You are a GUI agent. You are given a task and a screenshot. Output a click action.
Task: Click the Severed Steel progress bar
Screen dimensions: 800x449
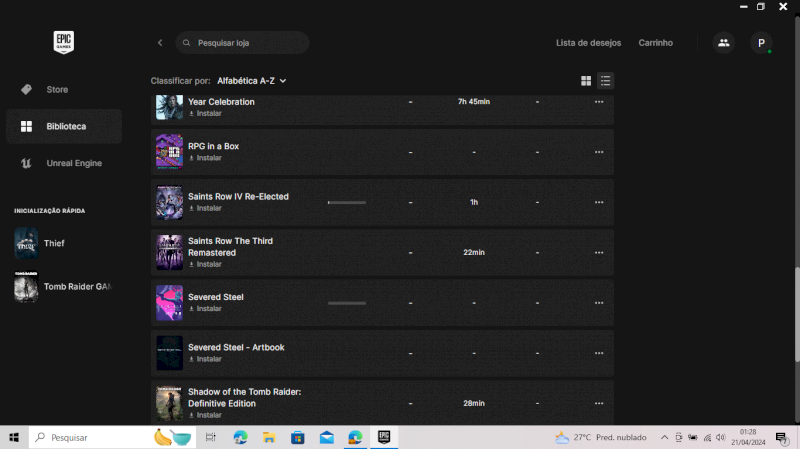[347, 303]
